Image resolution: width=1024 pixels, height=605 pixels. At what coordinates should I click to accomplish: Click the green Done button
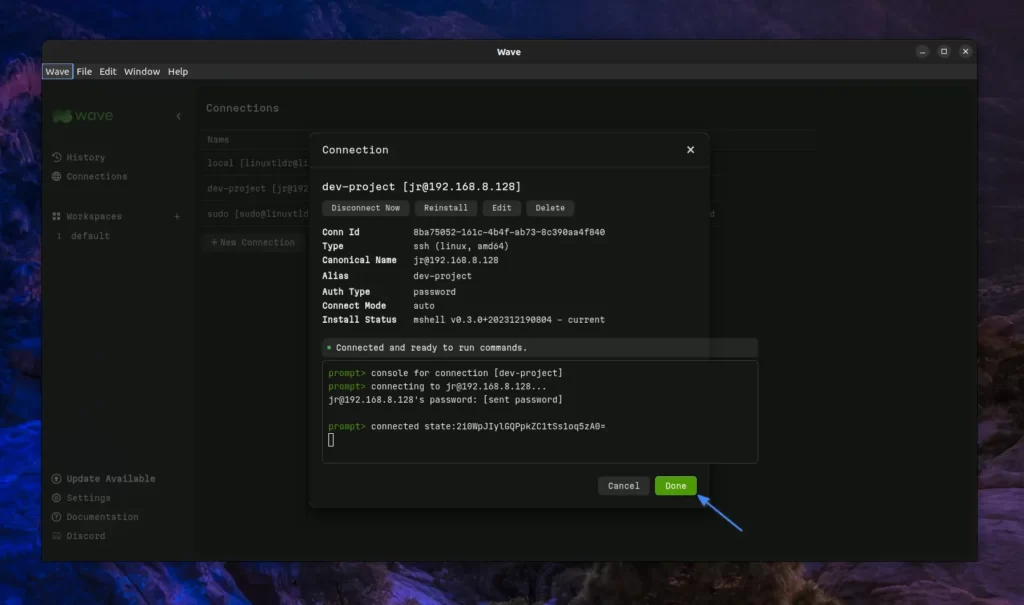pyautogui.click(x=675, y=486)
